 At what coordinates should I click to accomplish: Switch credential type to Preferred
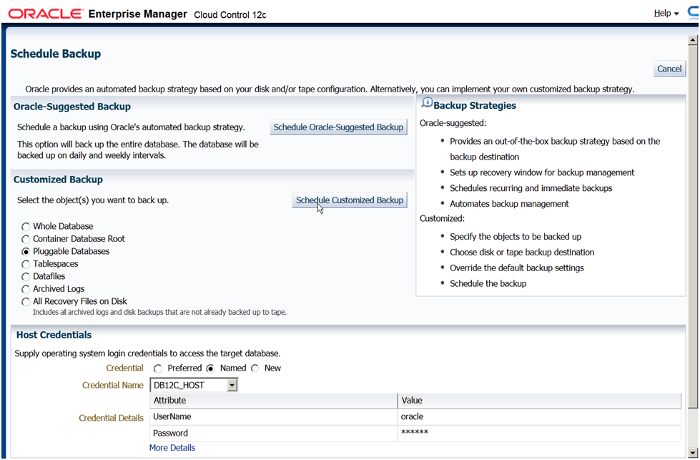[x=158, y=368]
